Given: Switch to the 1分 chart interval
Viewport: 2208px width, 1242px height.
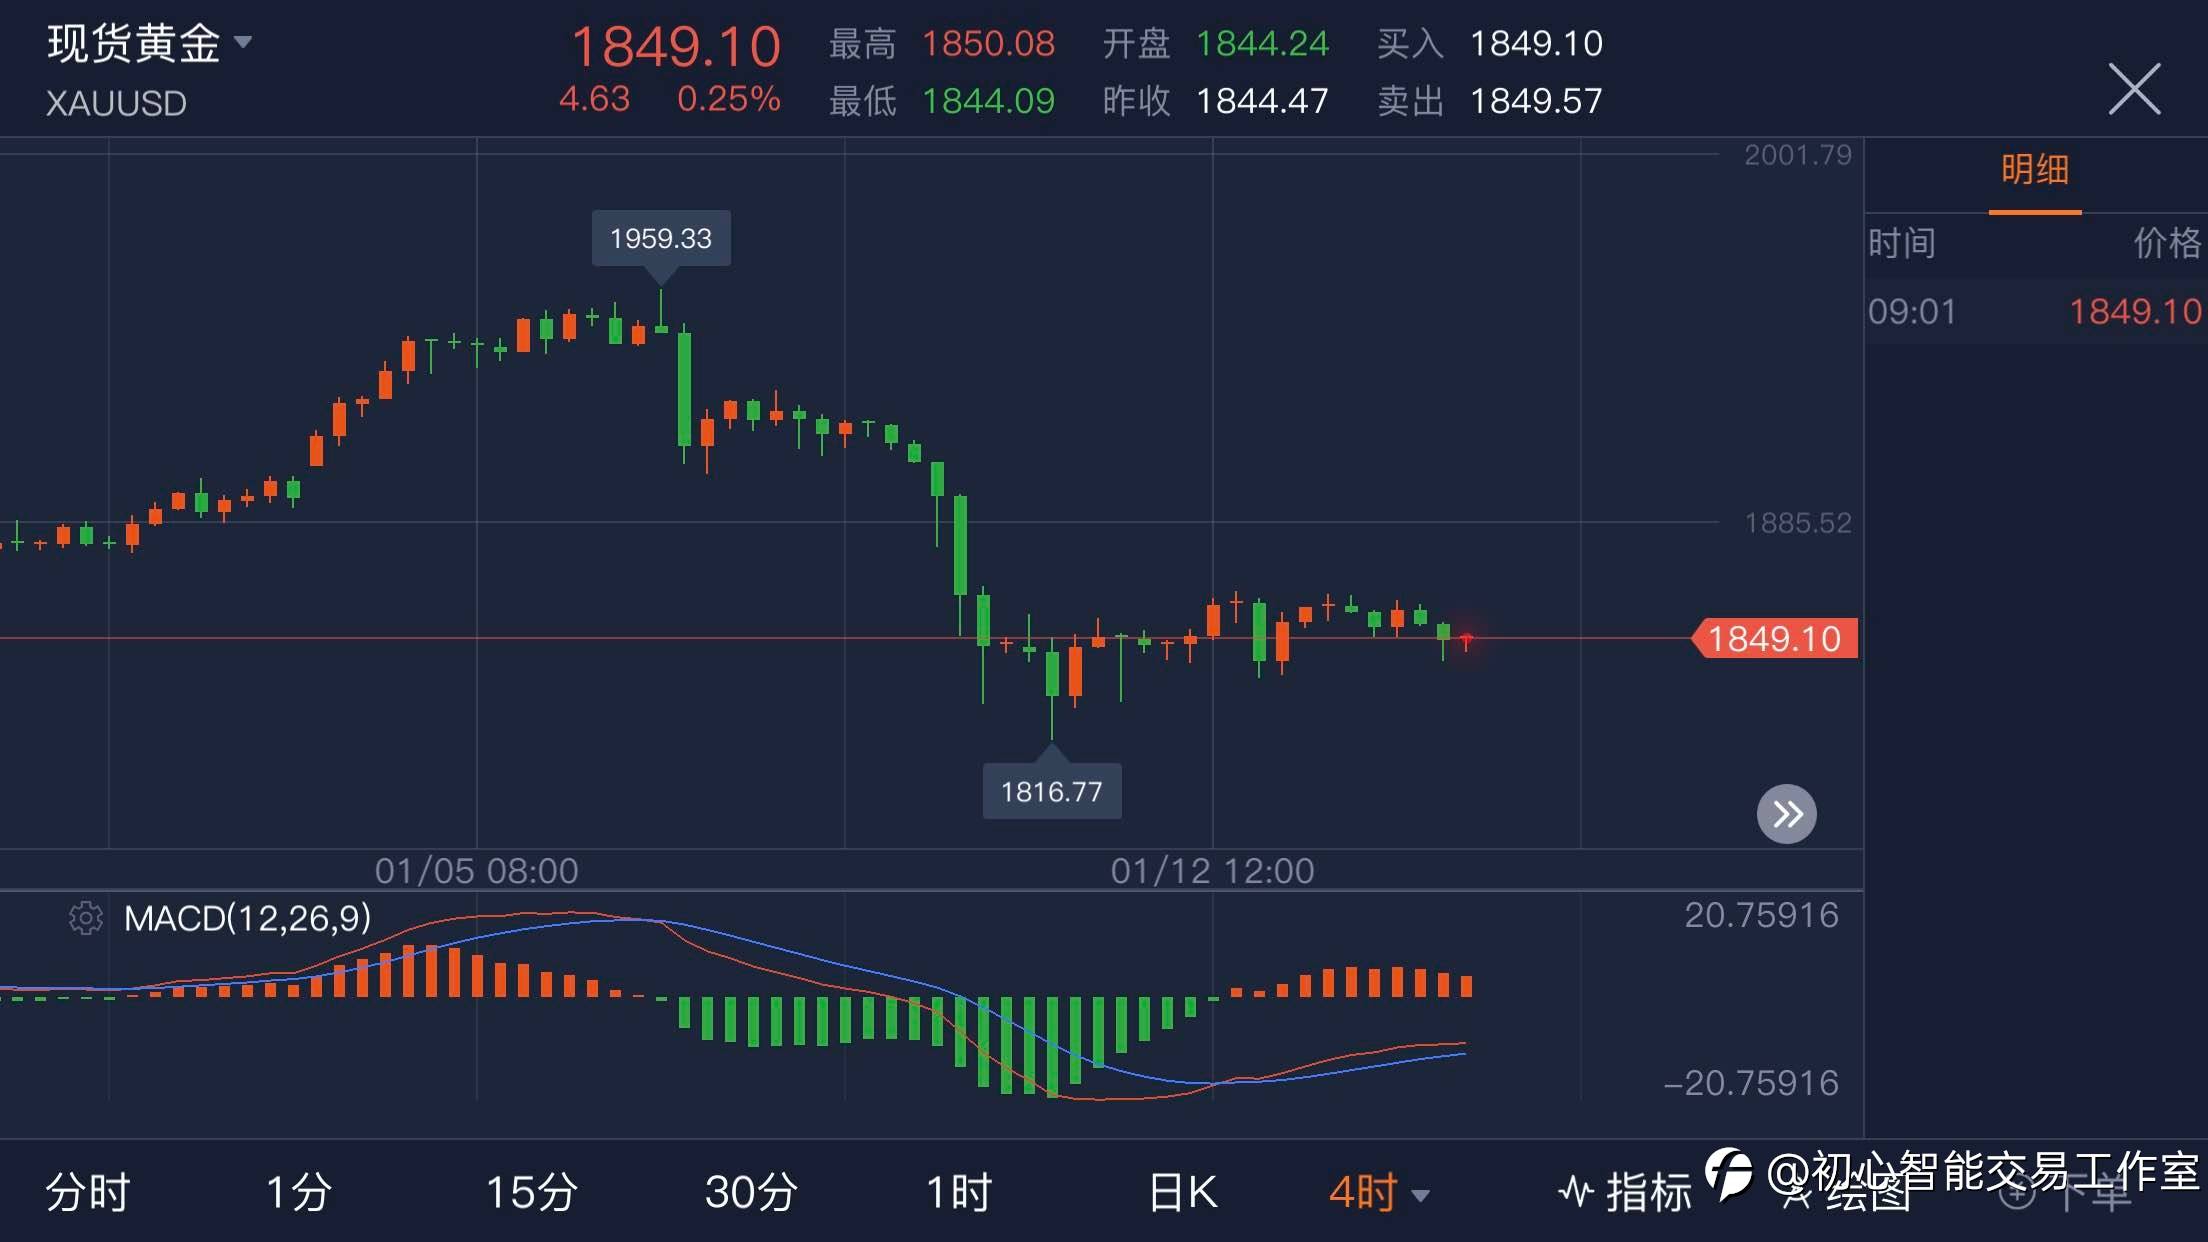Looking at the screenshot, I should 298,1193.
